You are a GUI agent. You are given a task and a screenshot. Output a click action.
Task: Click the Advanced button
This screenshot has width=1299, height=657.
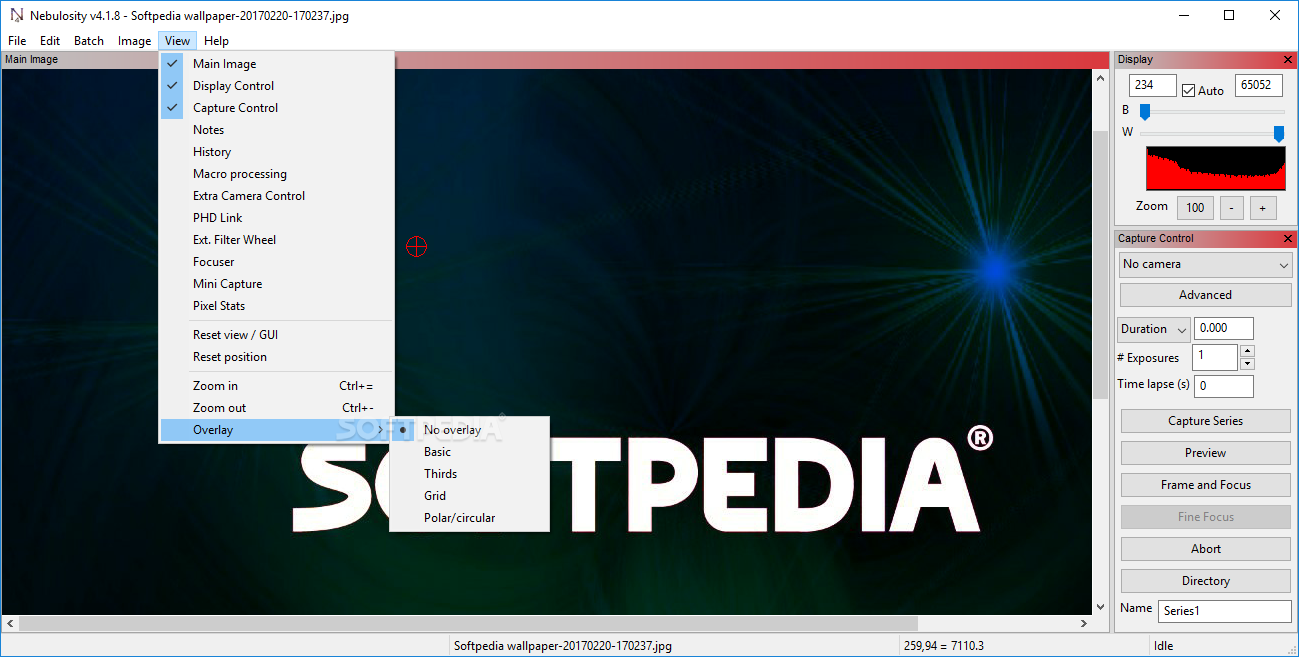[x=1205, y=295]
